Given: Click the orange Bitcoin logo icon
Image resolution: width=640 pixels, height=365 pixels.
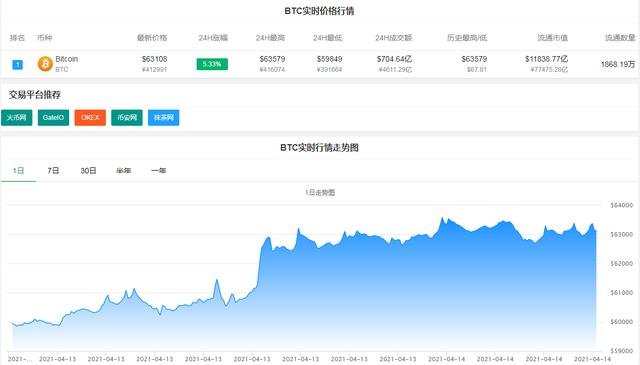Looking at the screenshot, I should tap(45, 64).
